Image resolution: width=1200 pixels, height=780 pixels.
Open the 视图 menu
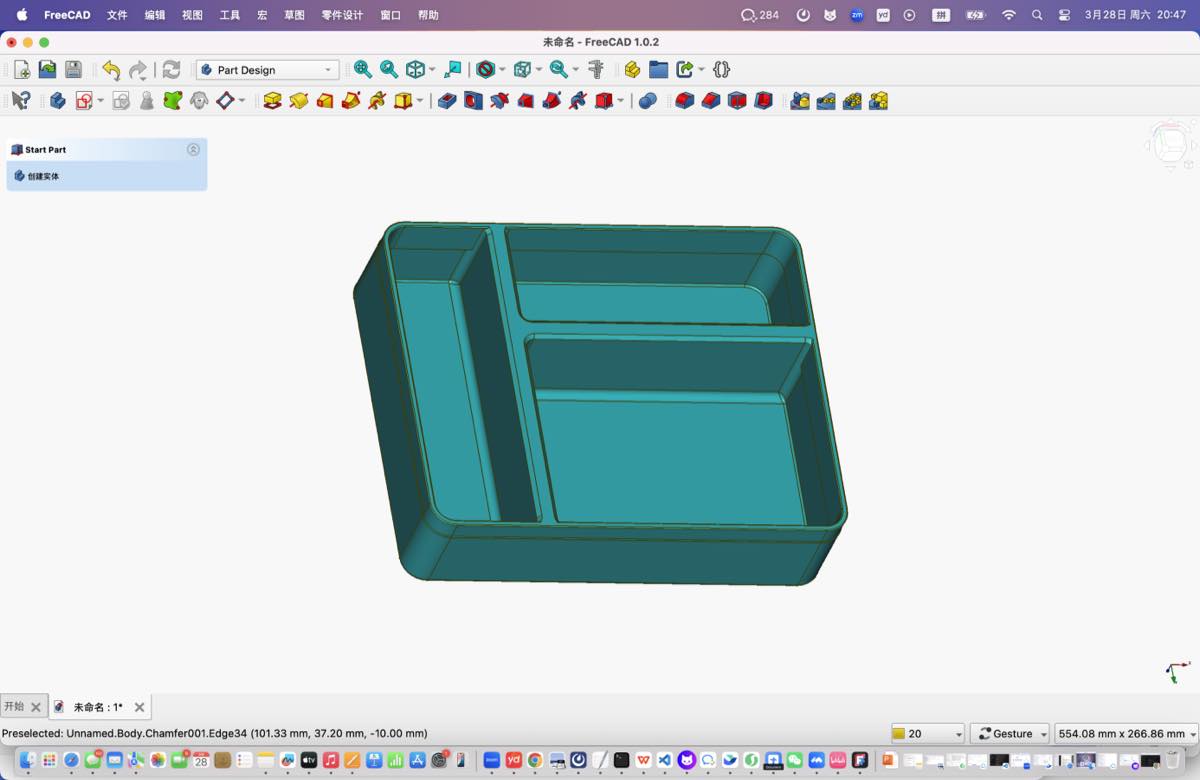pyautogui.click(x=193, y=15)
